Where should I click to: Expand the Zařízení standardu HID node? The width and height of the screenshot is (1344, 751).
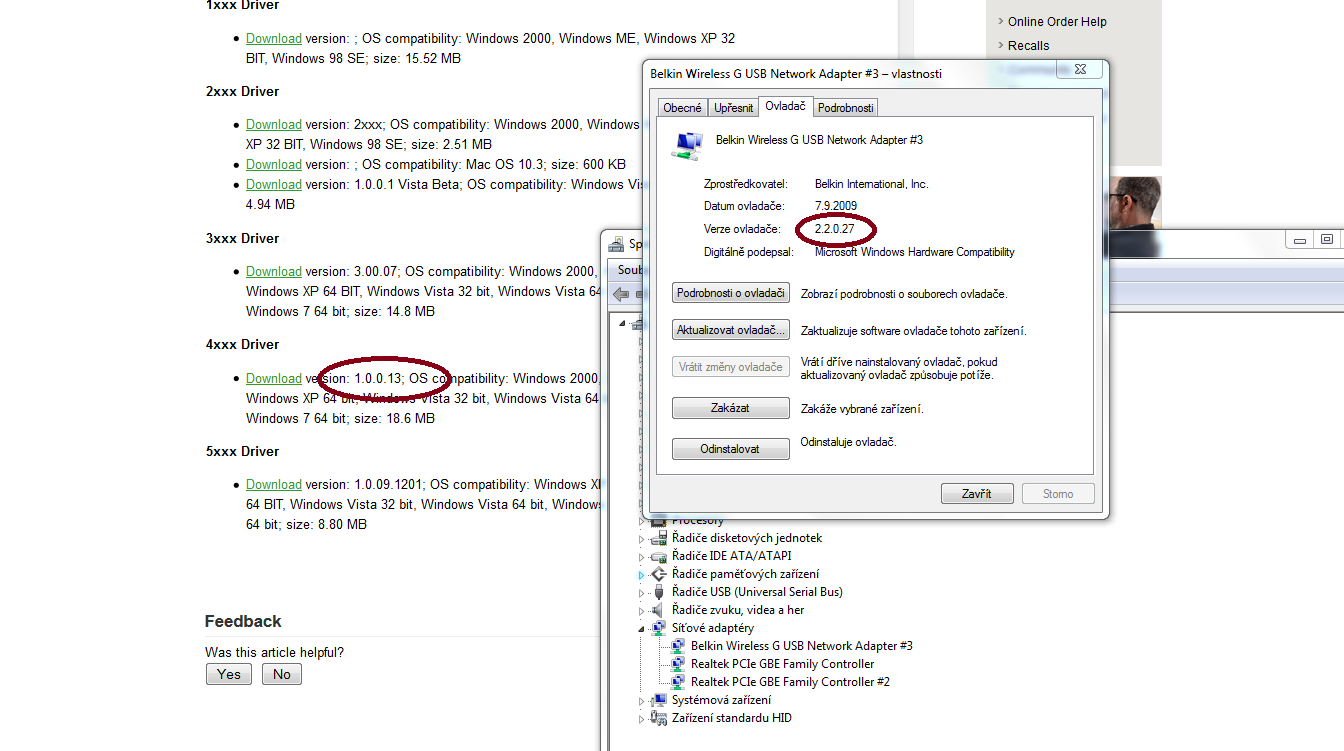coord(642,719)
